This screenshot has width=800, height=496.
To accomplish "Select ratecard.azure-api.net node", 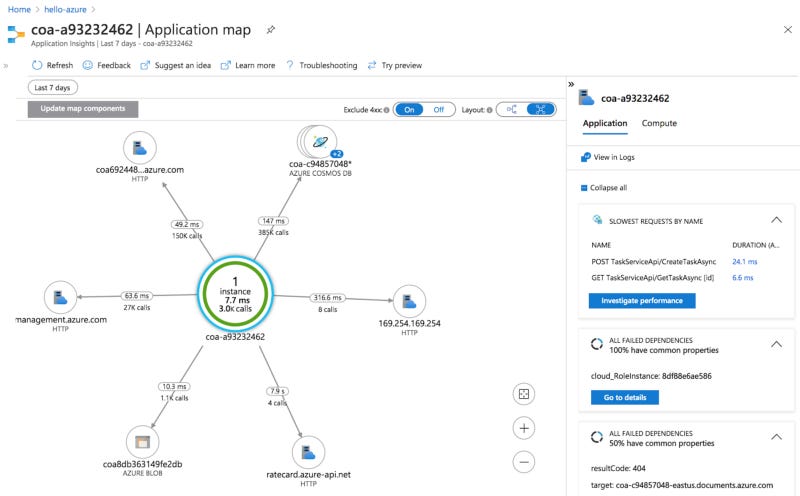I will click(308, 452).
